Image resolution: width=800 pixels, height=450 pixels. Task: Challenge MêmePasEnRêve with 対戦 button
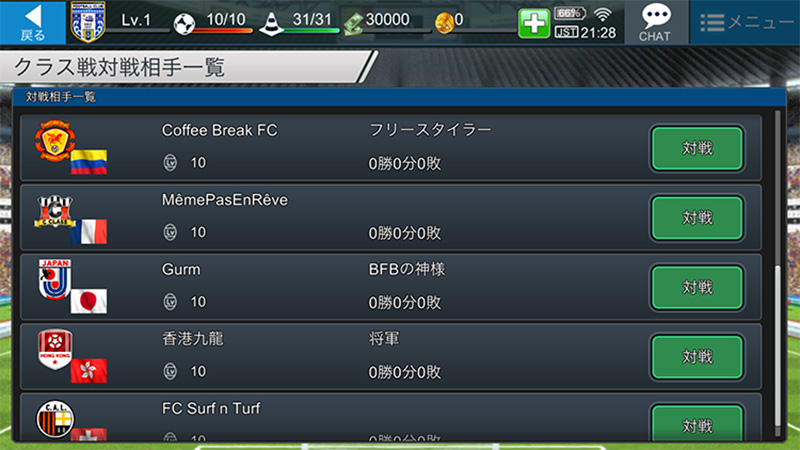[697, 218]
